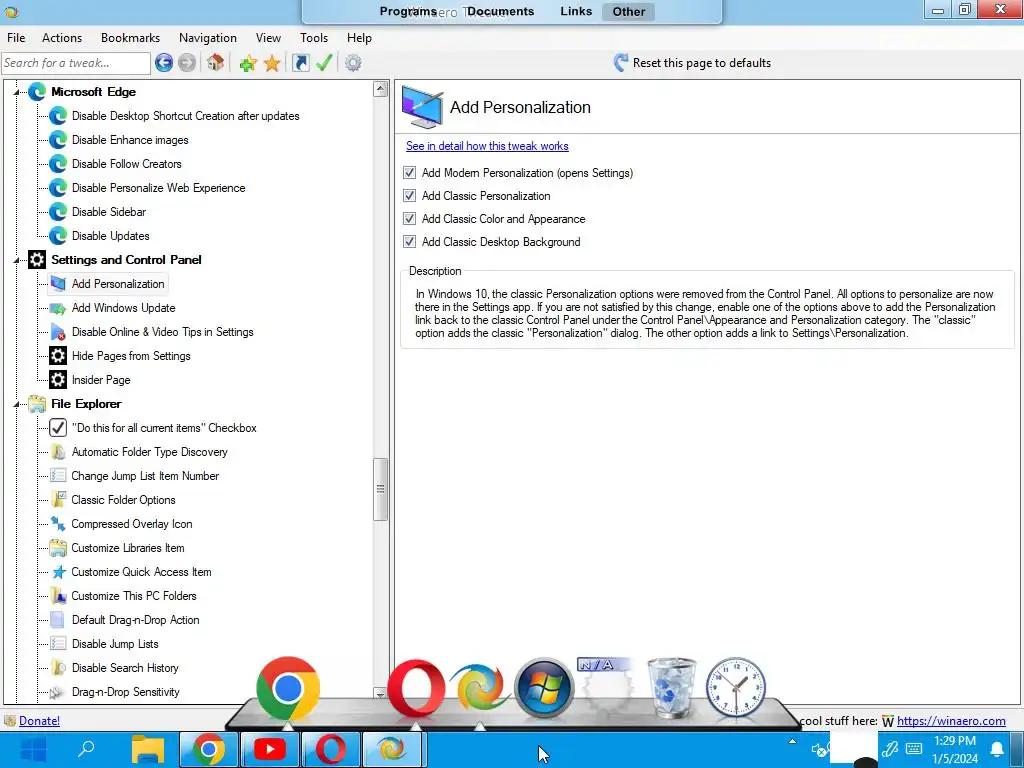Collapse the Settings and Control Panel category
Image resolution: width=1024 pixels, height=768 pixels.
click(17, 260)
